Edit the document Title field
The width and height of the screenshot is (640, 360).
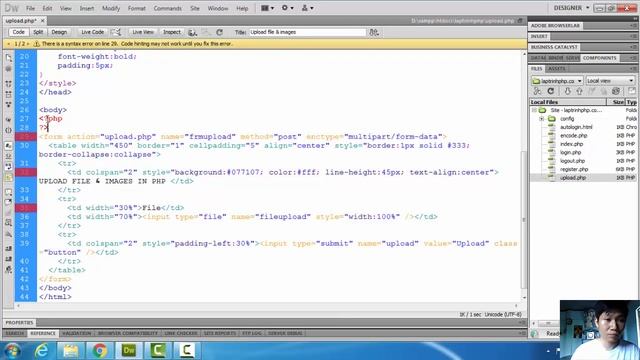tap(308, 32)
